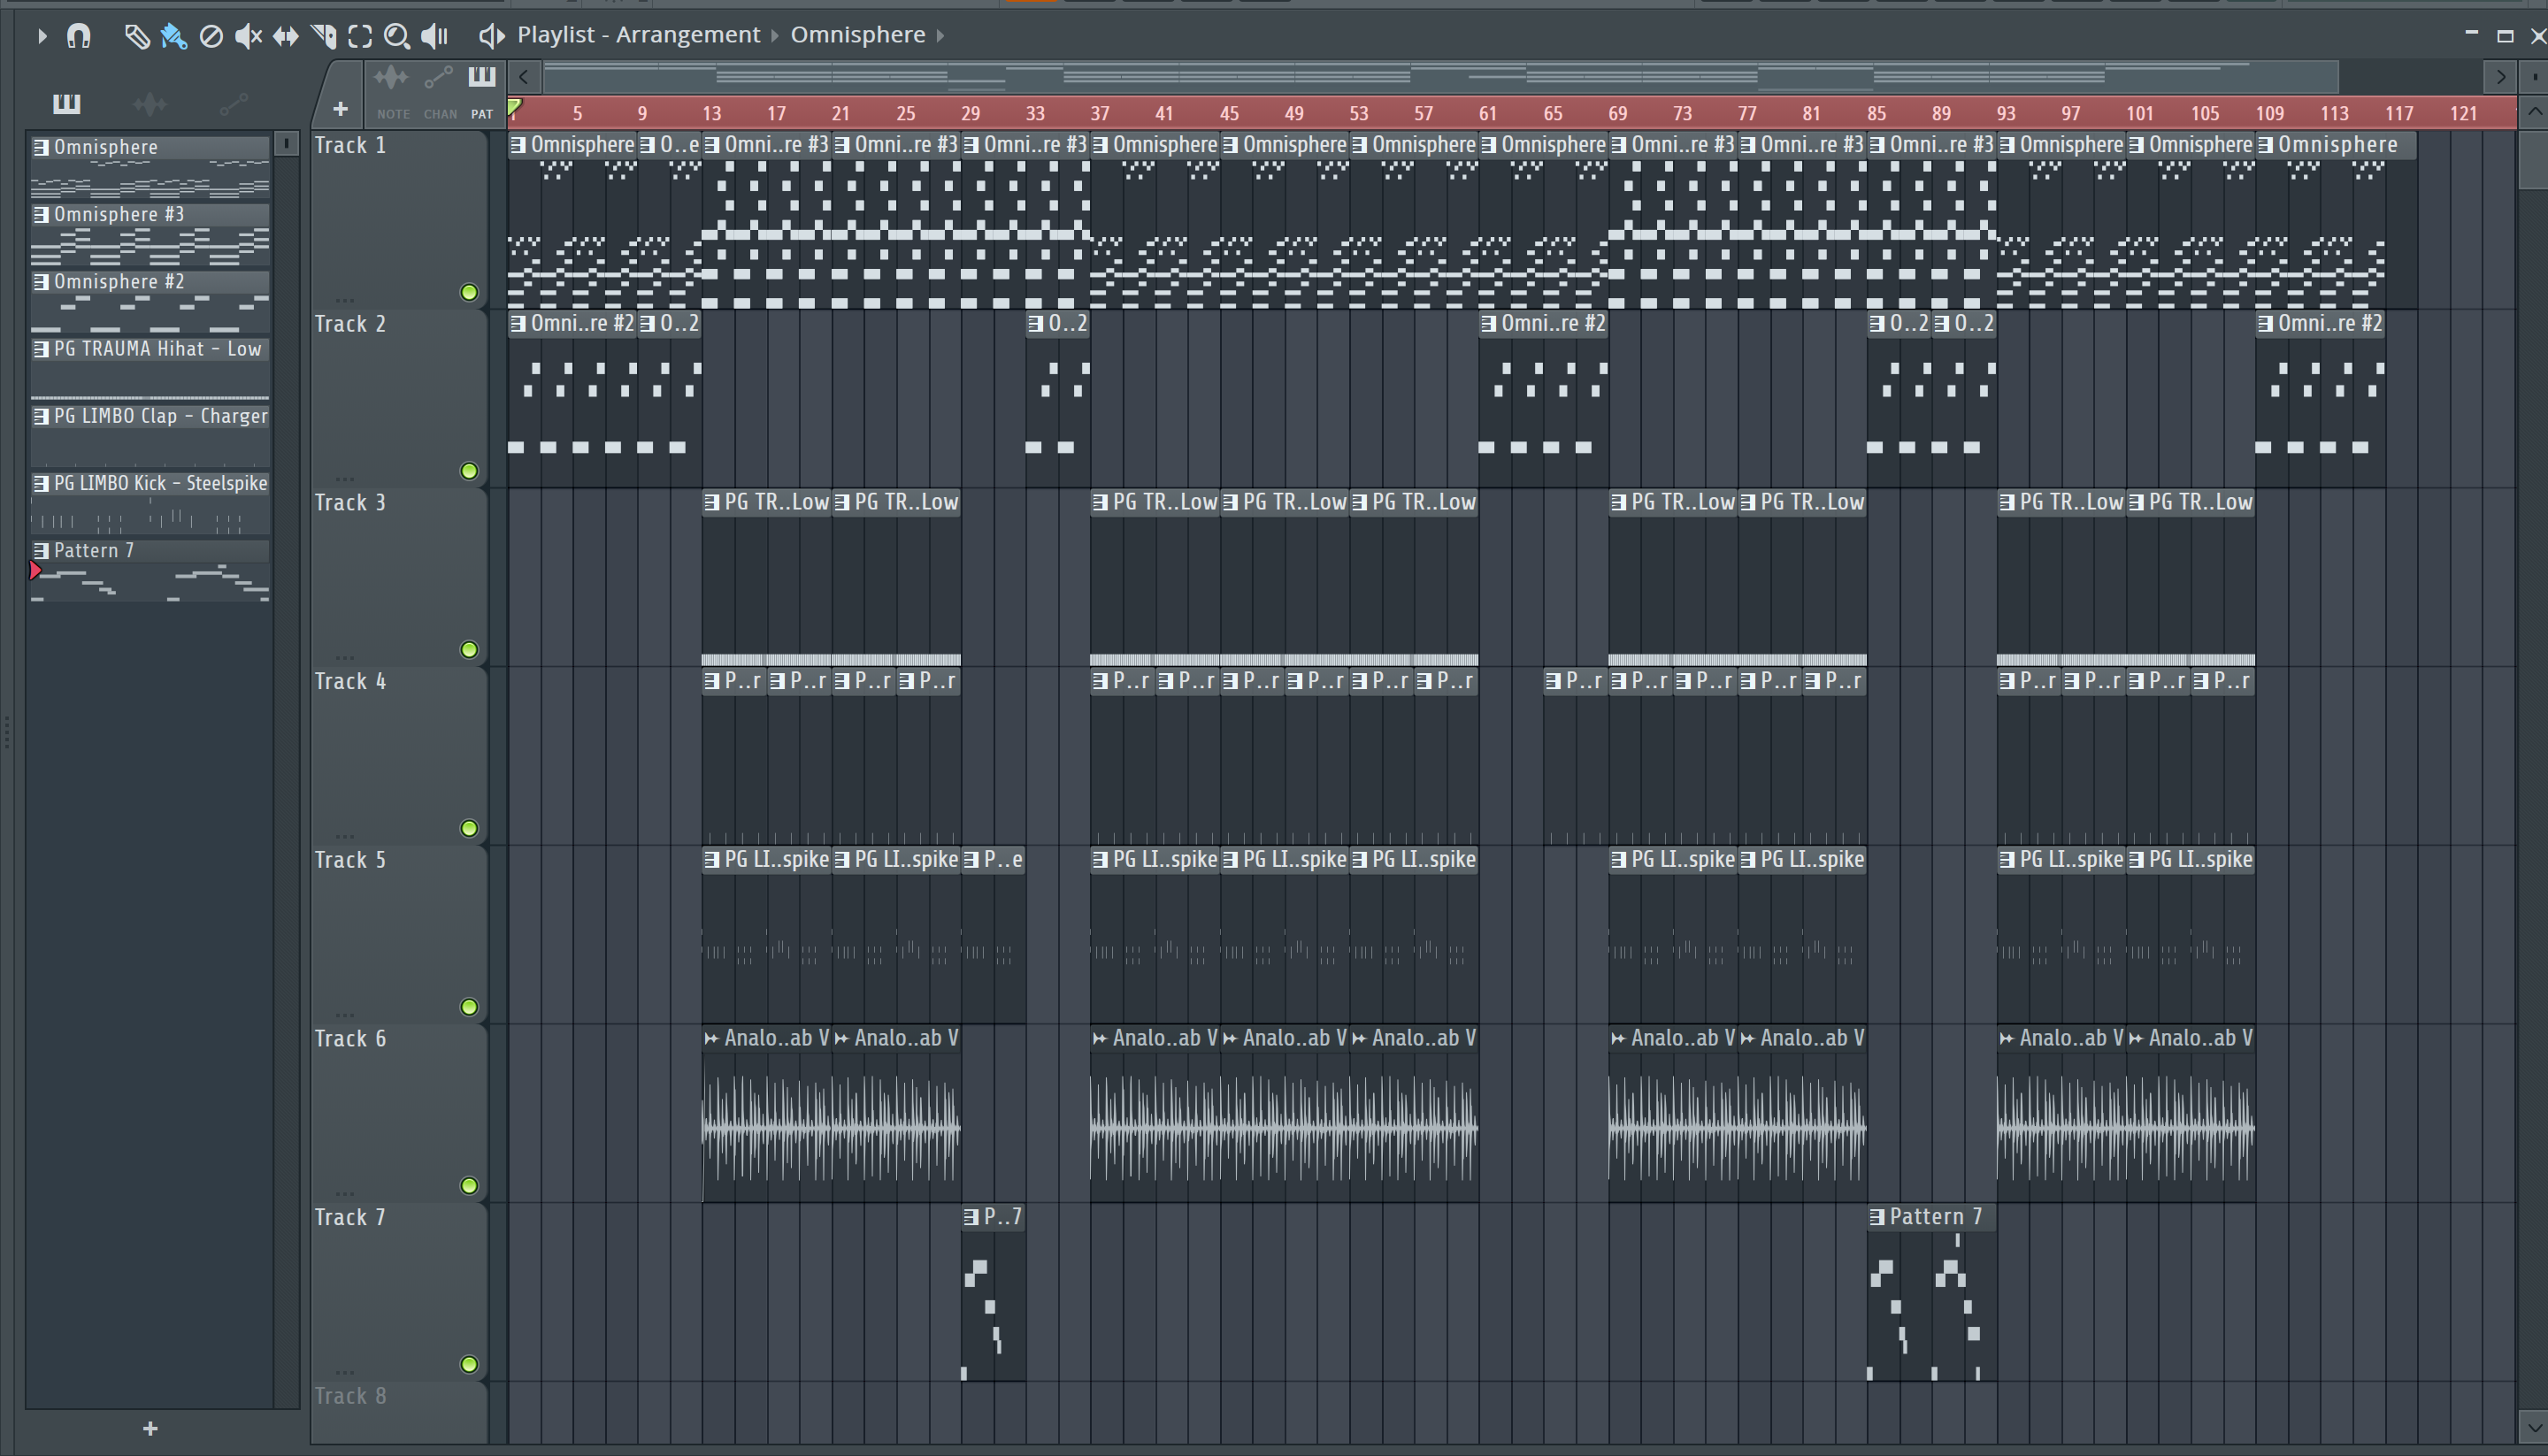Image resolution: width=2548 pixels, height=1456 pixels.
Task: Select the Zoom tool
Action: pos(397,36)
